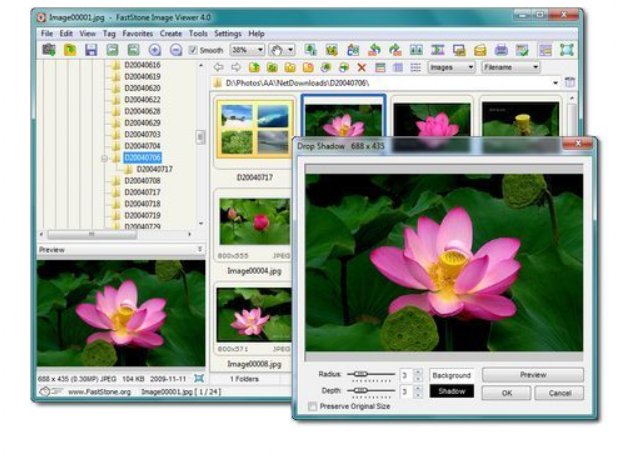This screenshot has height=456, width=618.
Task: Click the www.FastStone.org link
Action: tap(99, 392)
